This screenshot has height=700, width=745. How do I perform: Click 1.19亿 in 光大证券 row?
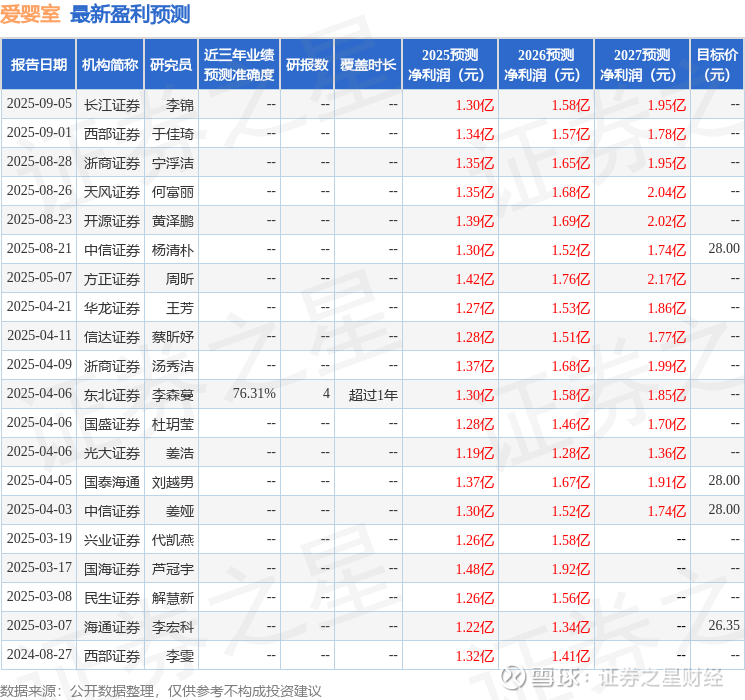[x=475, y=453]
